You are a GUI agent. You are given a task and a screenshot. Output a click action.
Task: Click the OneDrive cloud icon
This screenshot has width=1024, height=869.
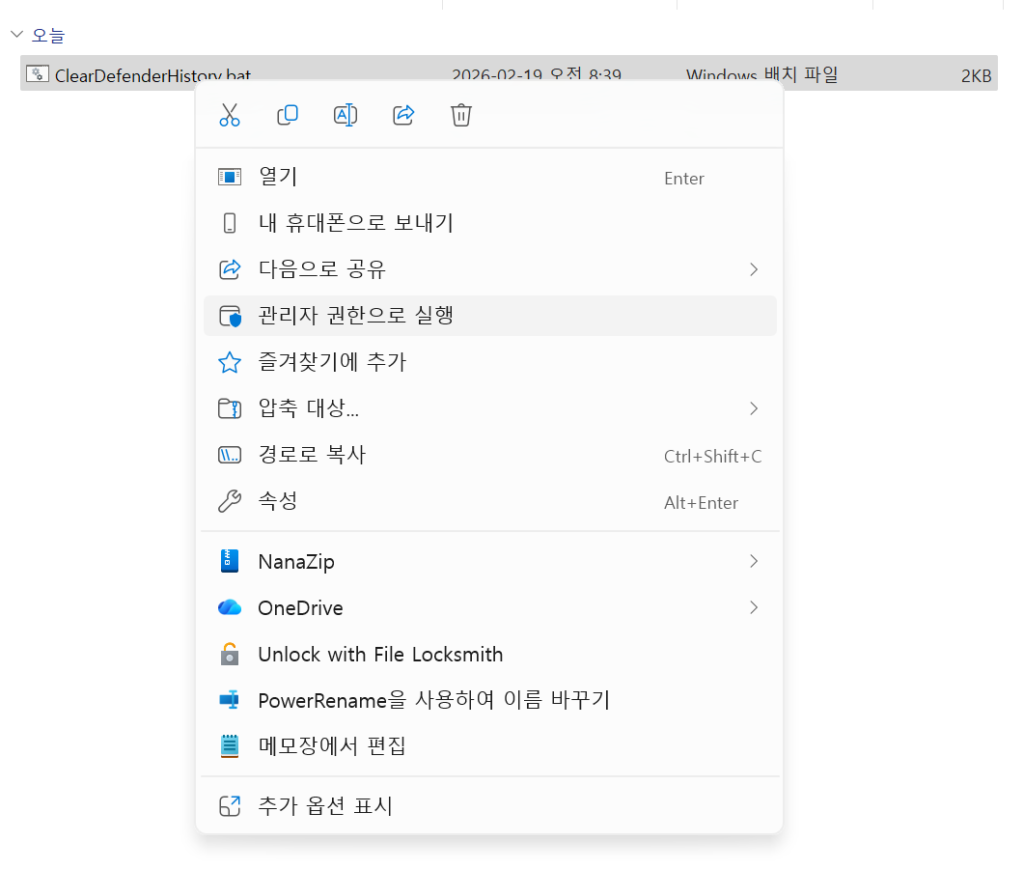[x=230, y=608]
